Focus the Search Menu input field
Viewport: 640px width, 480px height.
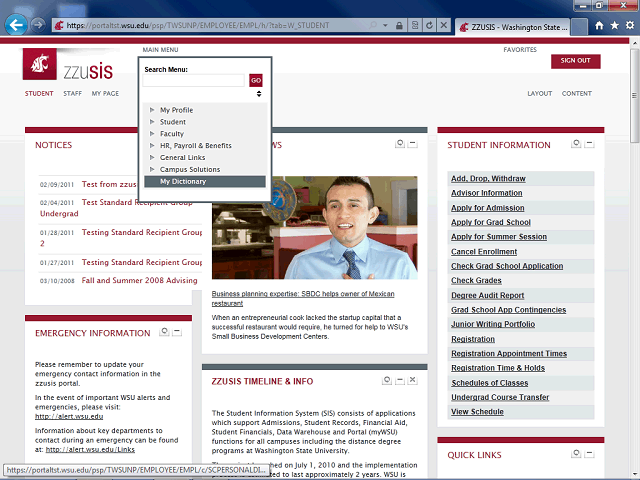pos(193,80)
